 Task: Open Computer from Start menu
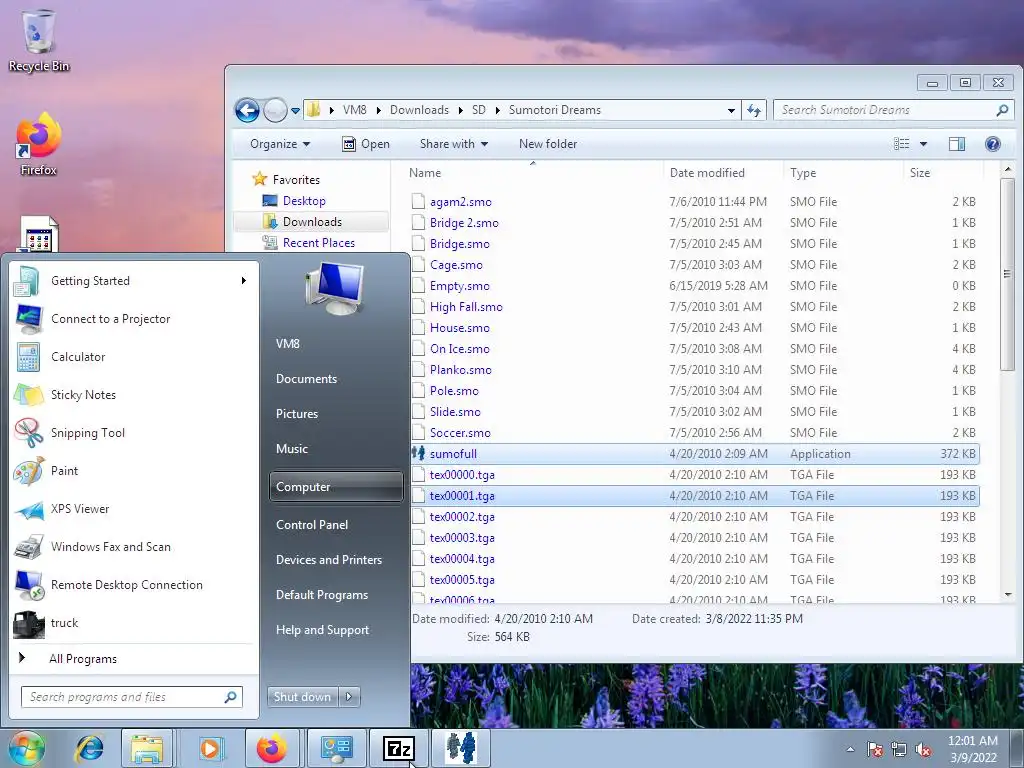tap(336, 487)
